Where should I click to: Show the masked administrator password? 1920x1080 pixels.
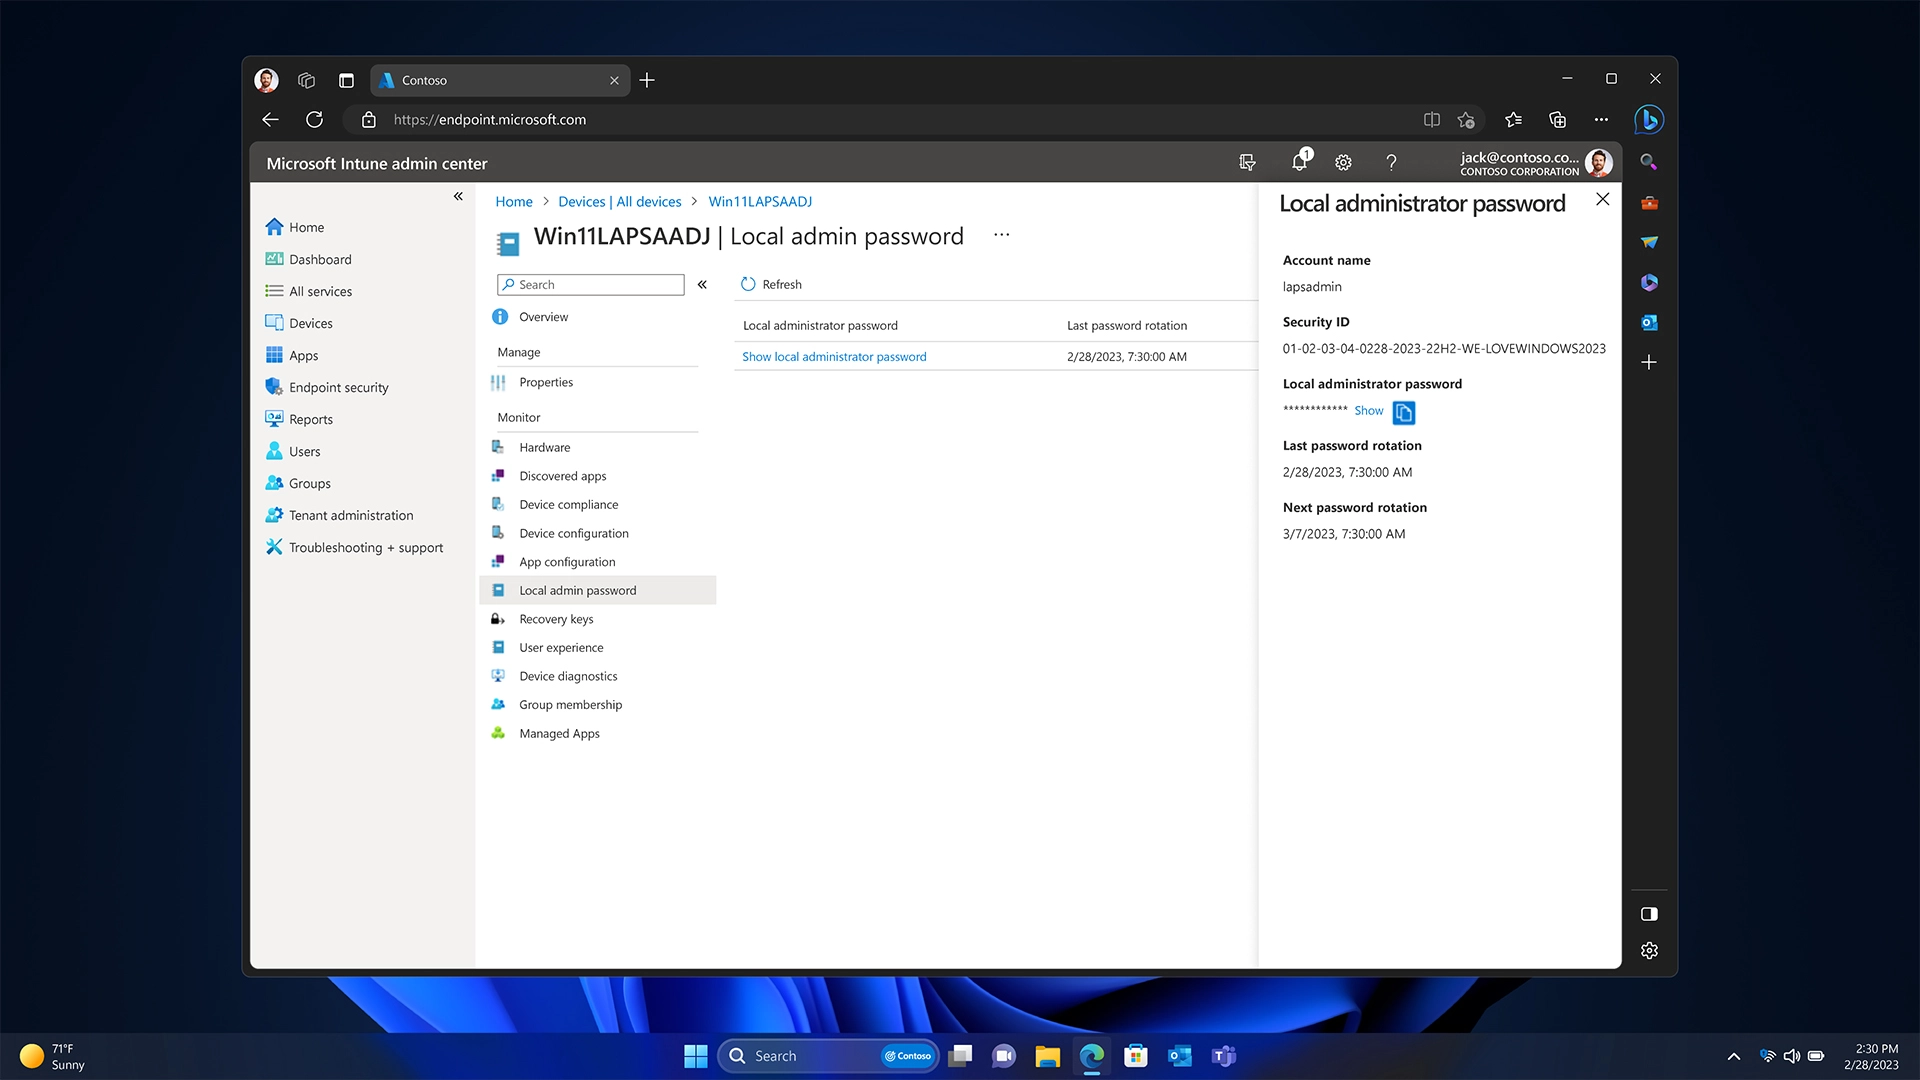(1368, 411)
